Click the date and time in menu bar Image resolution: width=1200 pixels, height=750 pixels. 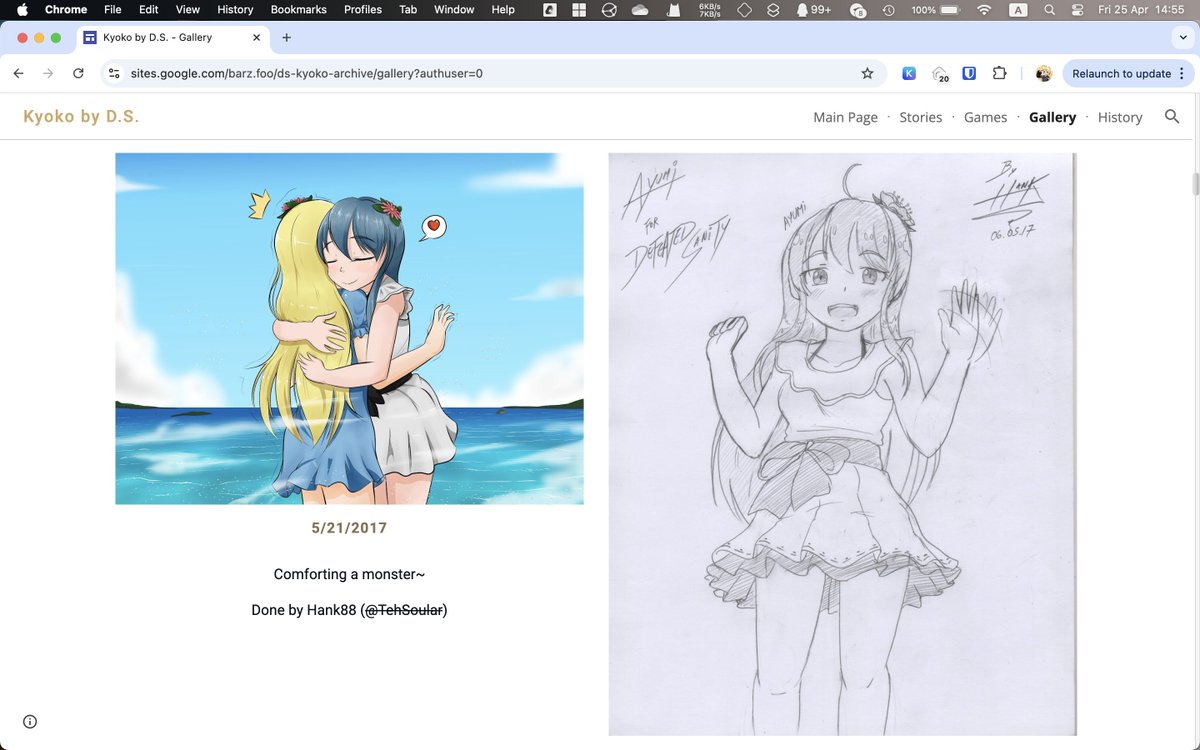tap(1141, 9)
